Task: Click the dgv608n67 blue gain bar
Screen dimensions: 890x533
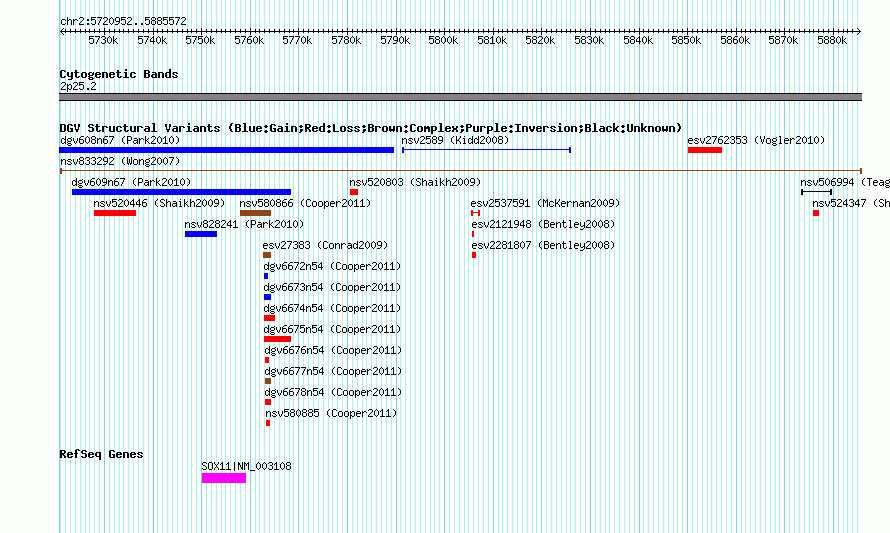Action: coord(226,150)
